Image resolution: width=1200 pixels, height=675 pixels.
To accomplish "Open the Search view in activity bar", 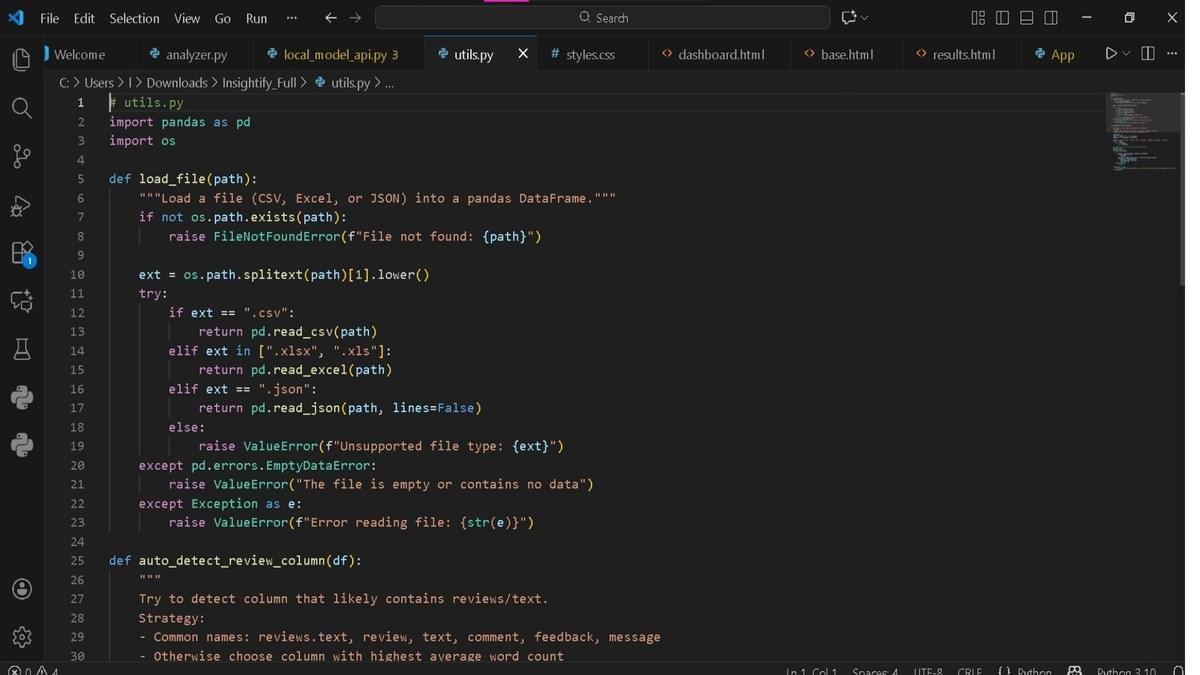I will (21, 108).
